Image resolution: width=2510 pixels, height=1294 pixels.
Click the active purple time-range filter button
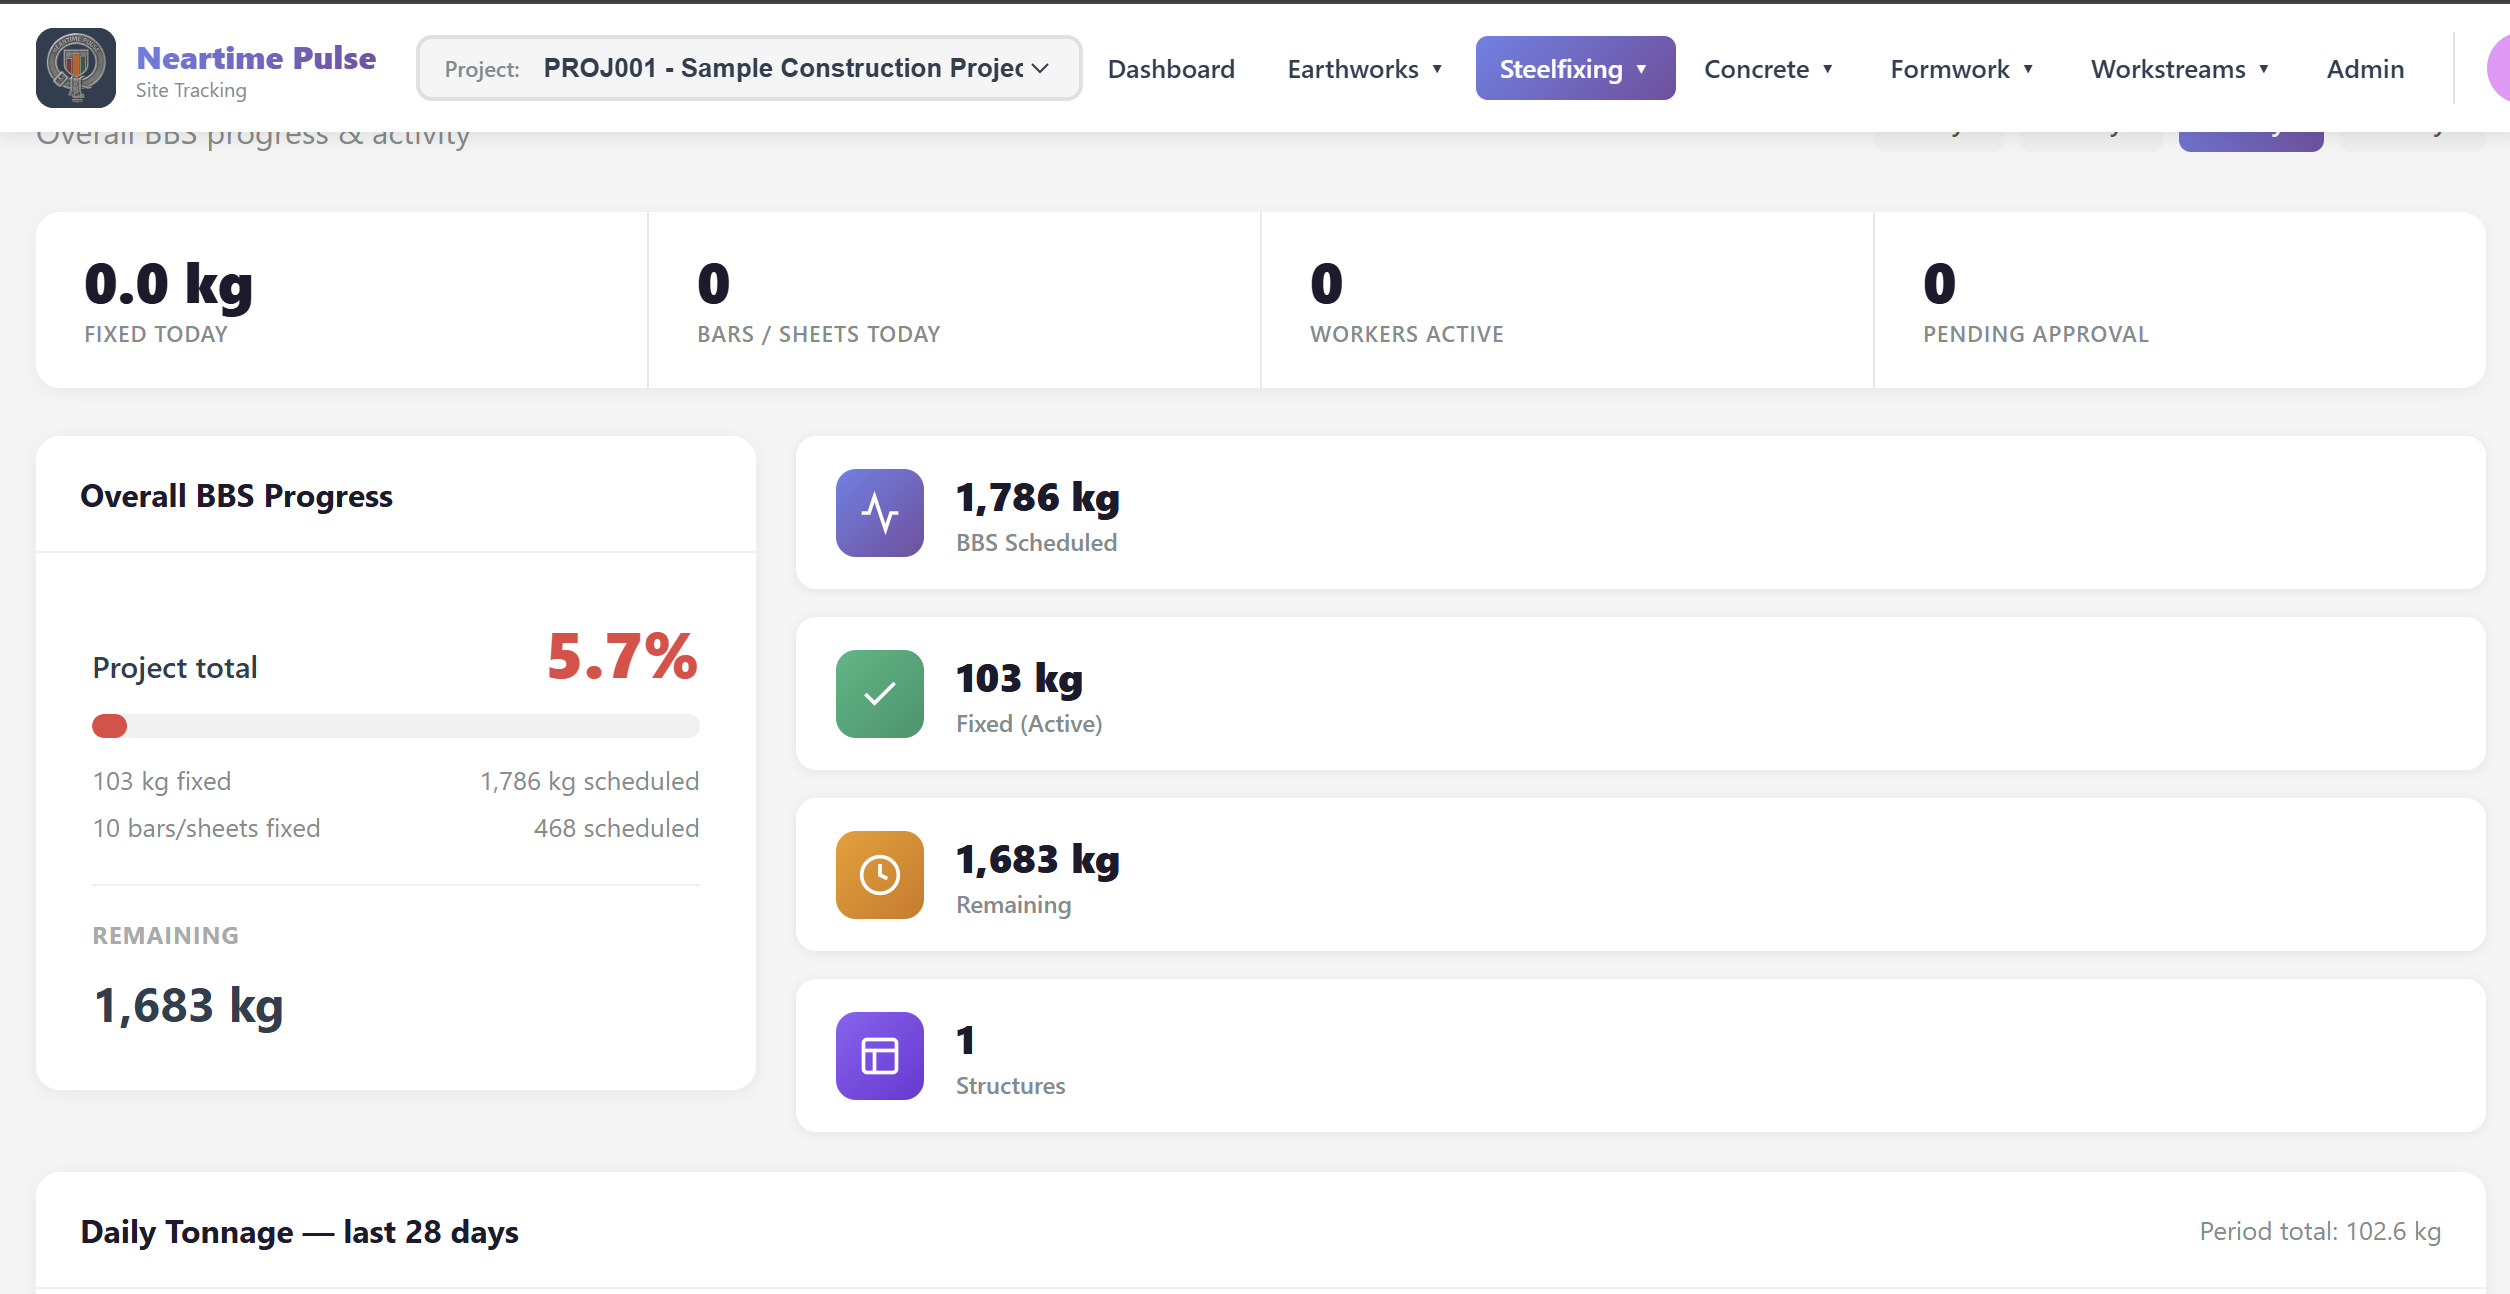point(2250,128)
